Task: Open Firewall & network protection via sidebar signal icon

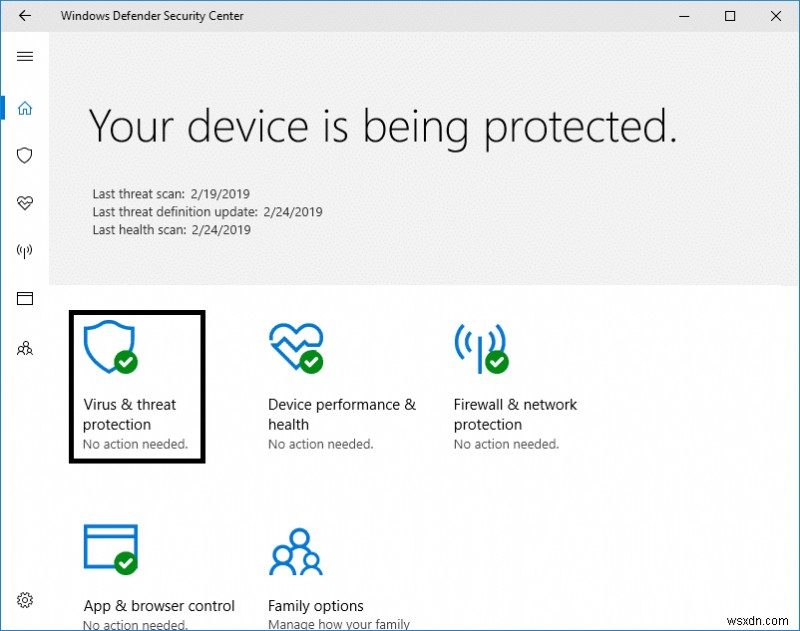Action: click(25, 251)
